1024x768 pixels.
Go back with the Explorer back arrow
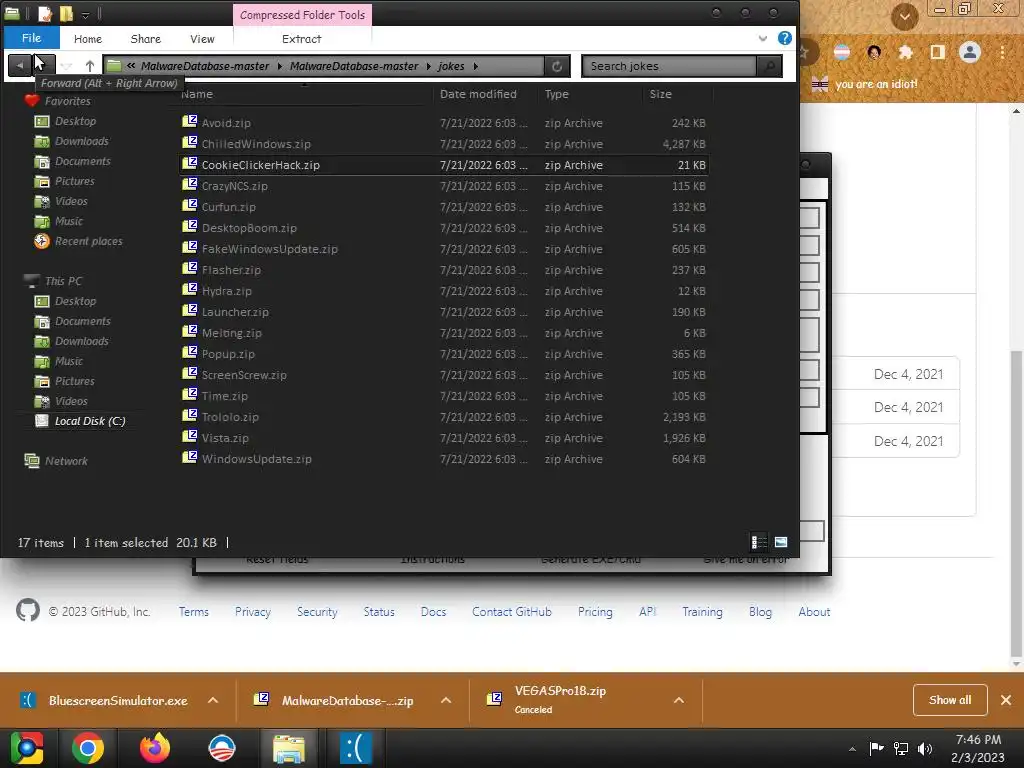tap(20, 65)
